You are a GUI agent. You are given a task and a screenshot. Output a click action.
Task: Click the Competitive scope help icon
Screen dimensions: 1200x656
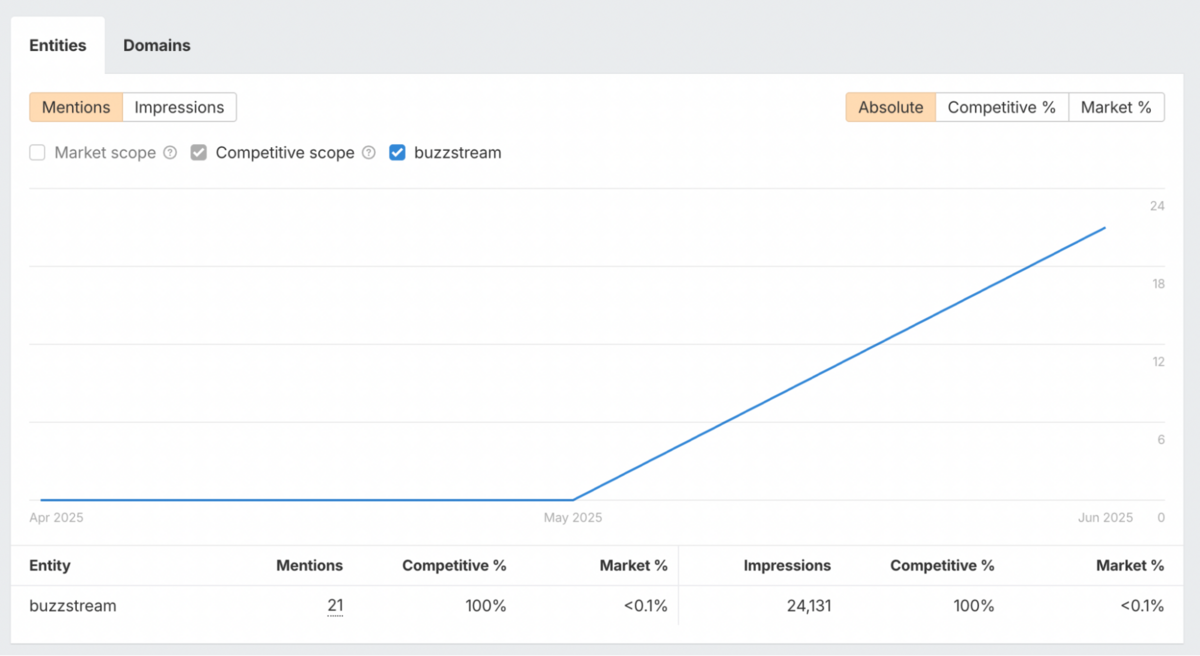pyautogui.click(x=370, y=152)
